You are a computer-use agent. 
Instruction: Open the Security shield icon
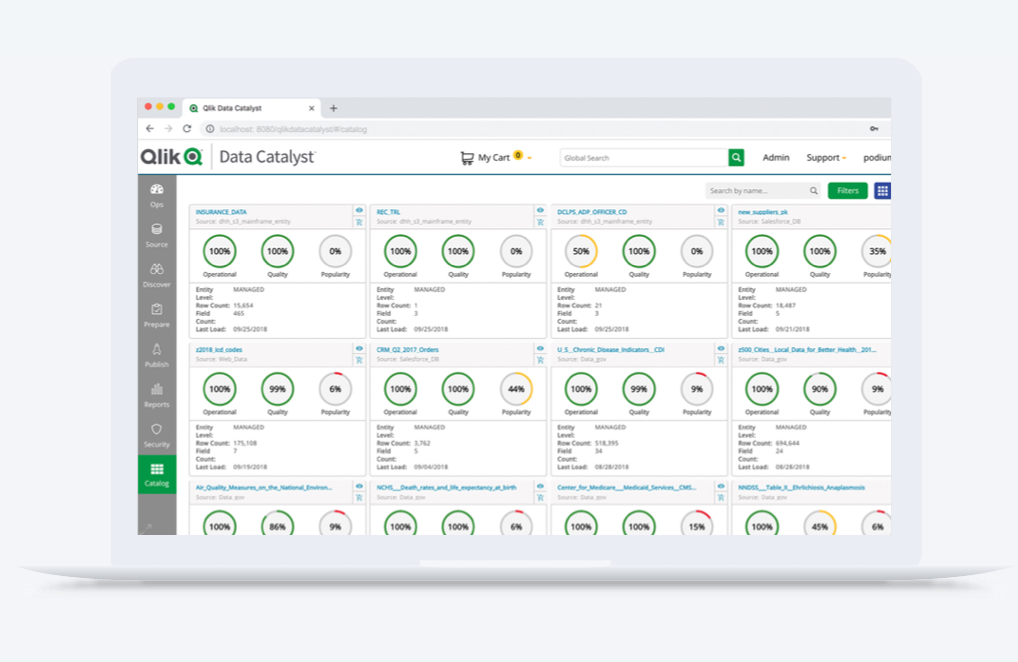pyautogui.click(x=156, y=434)
